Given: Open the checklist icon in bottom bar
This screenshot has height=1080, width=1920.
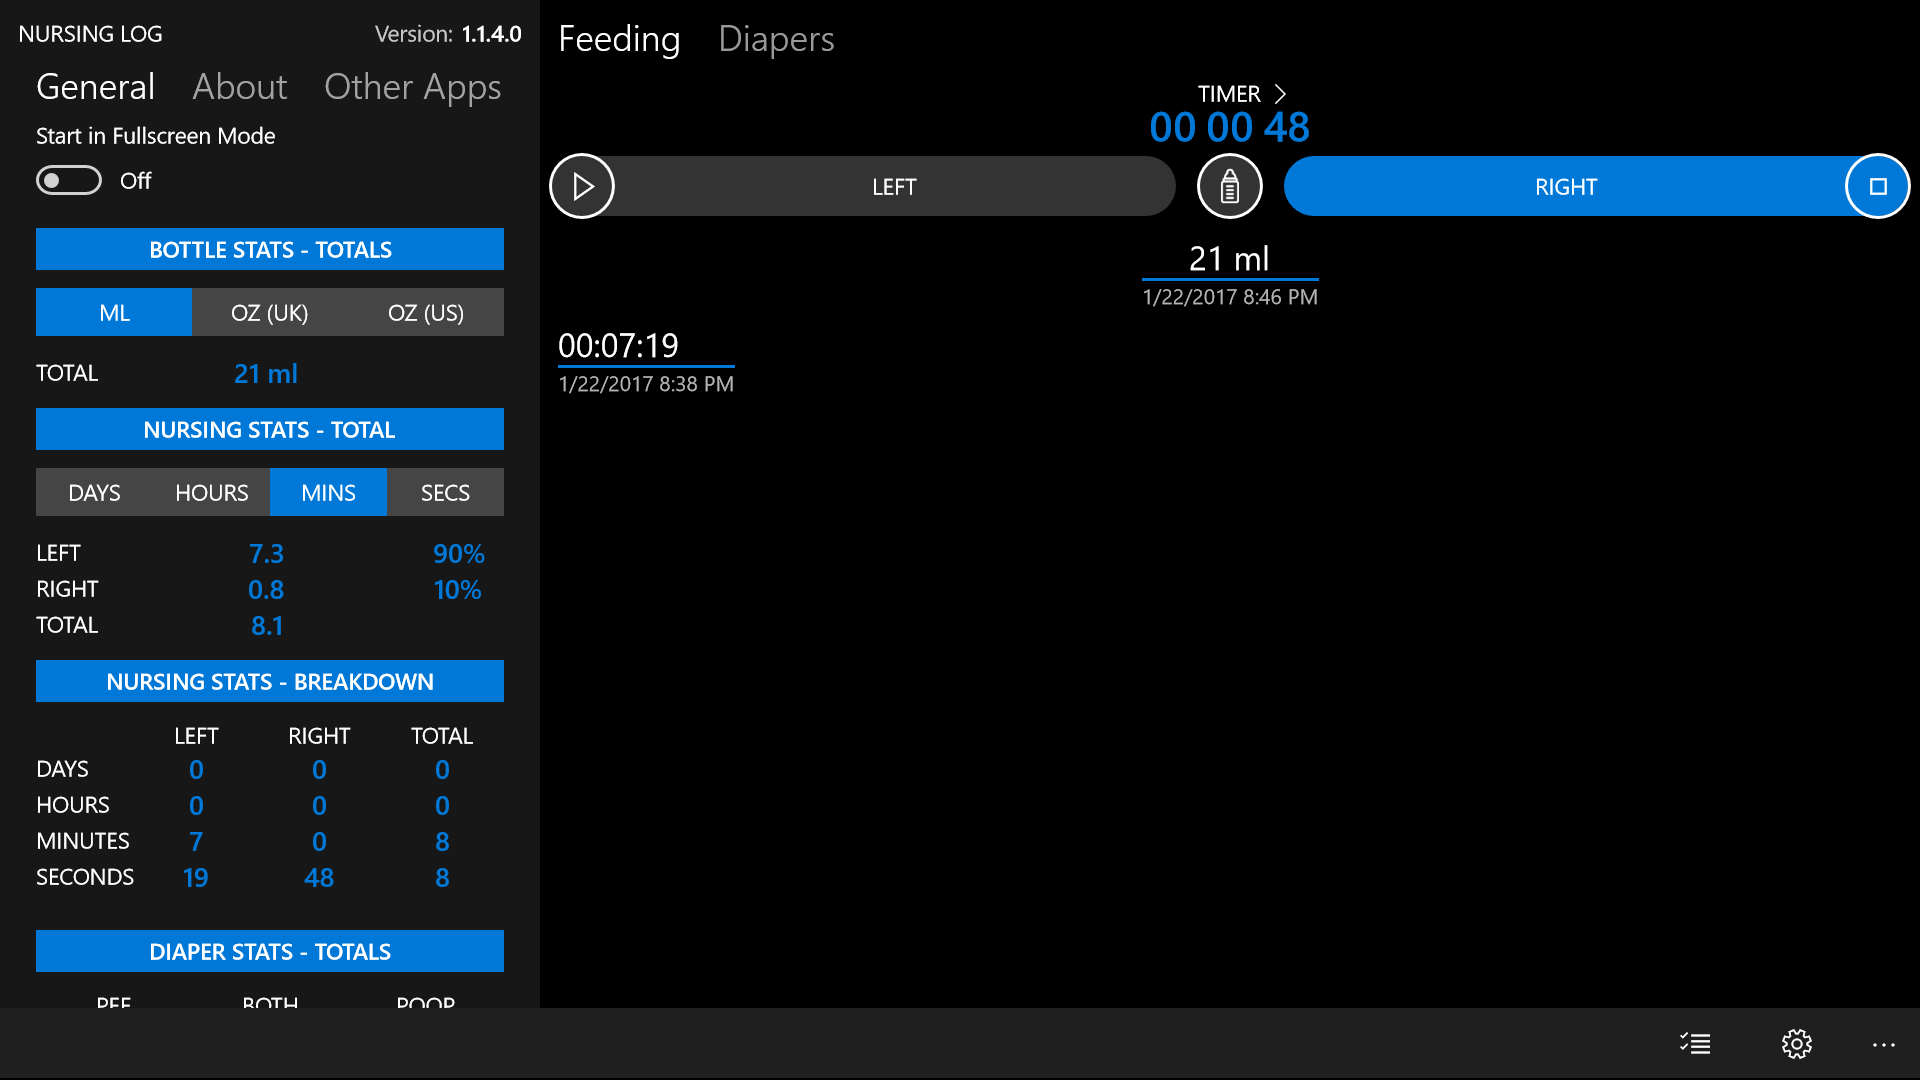Looking at the screenshot, I should 1695,1044.
